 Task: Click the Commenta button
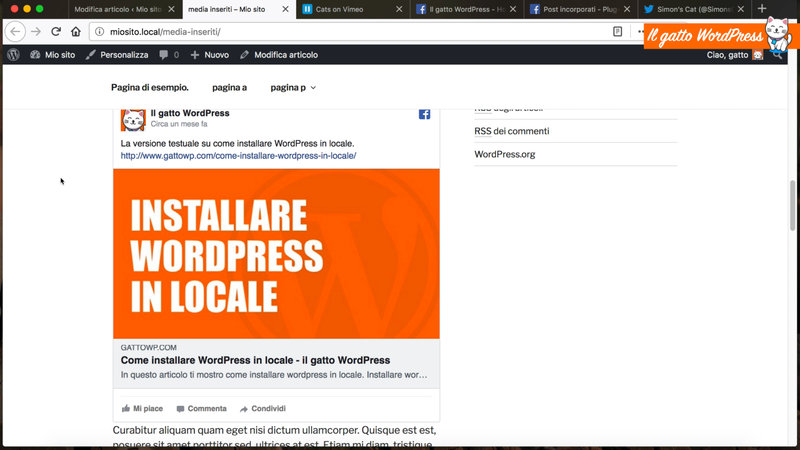click(202, 409)
